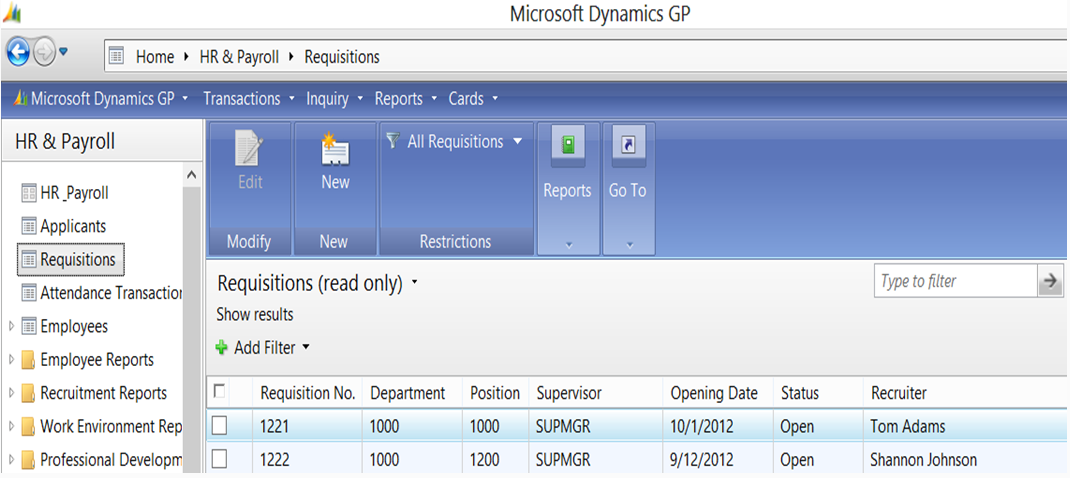Check the box for requisition 1221
Screen dimensions: 1070x478
(219, 426)
